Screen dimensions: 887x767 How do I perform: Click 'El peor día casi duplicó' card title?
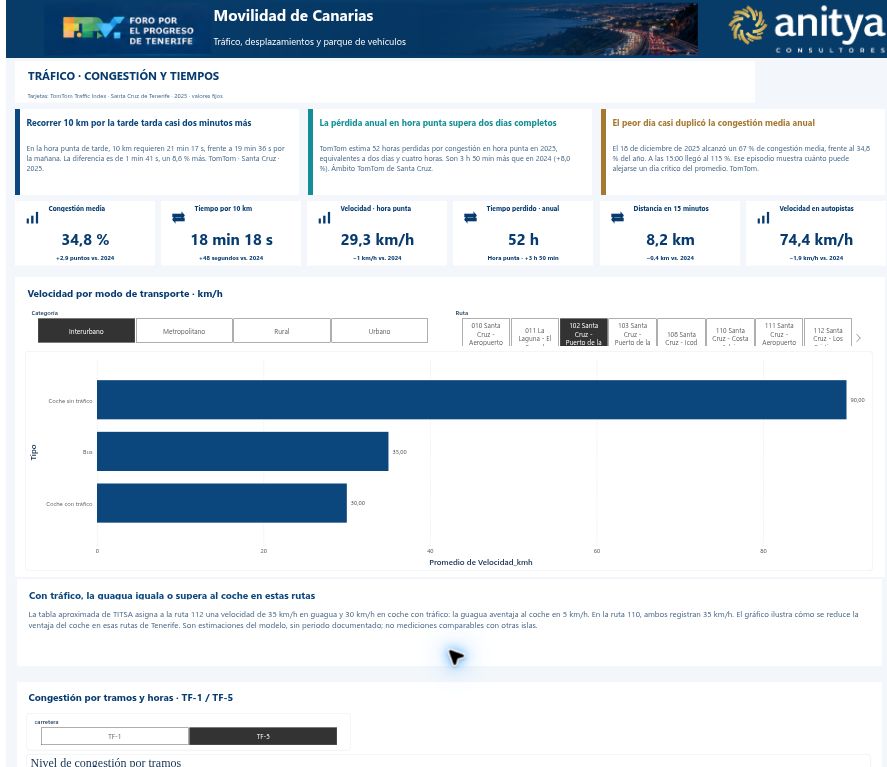coord(713,123)
